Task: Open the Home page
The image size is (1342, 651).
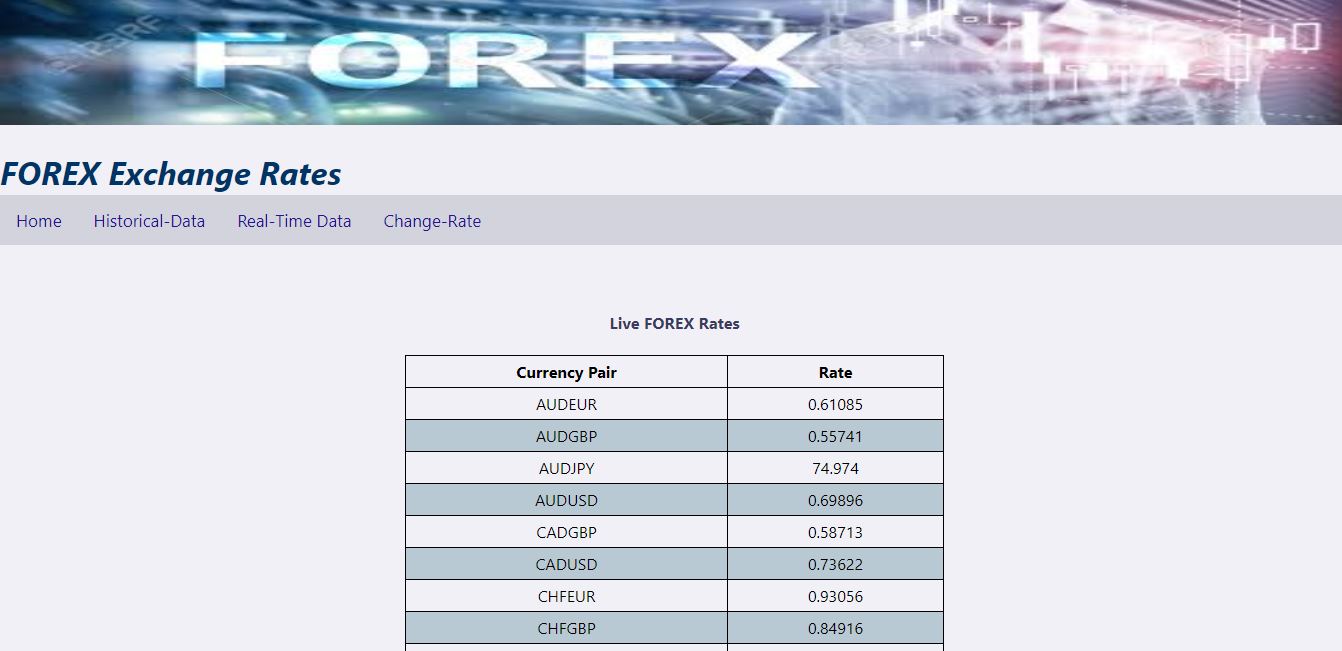Action: [x=38, y=221]
